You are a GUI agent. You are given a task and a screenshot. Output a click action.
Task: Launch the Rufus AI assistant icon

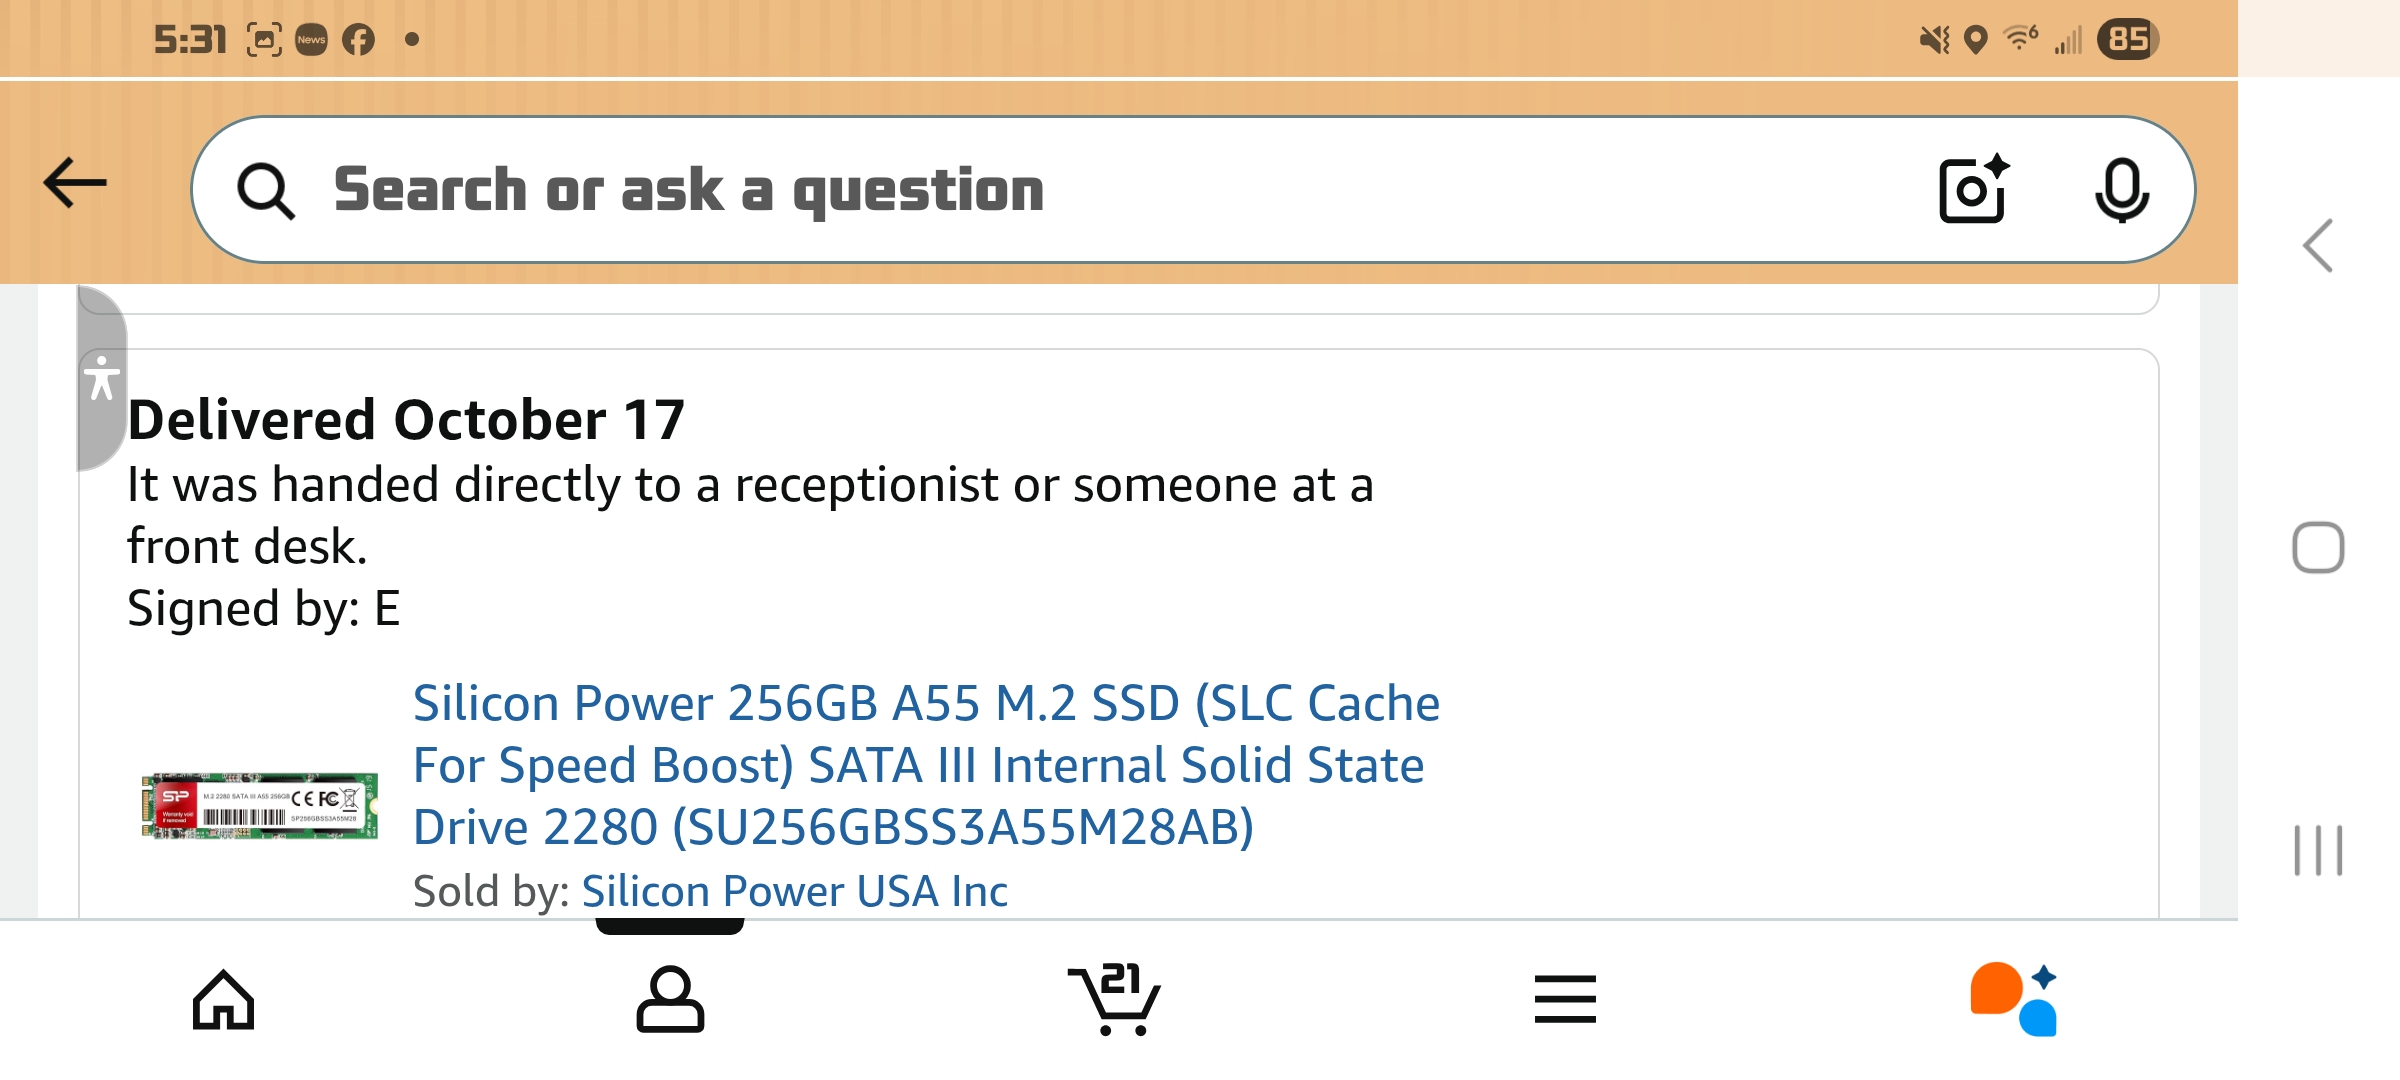click(x=2013, y=1000)
